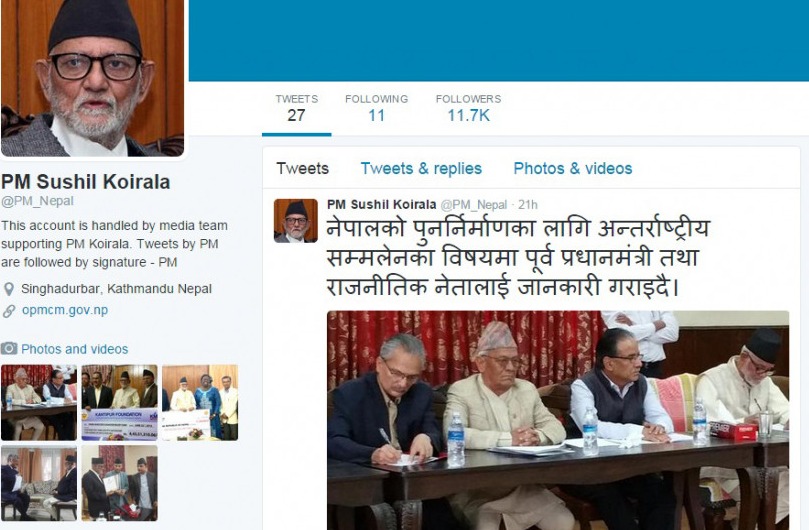Open the tweet's 21h timestamp

tap(528, 205)
